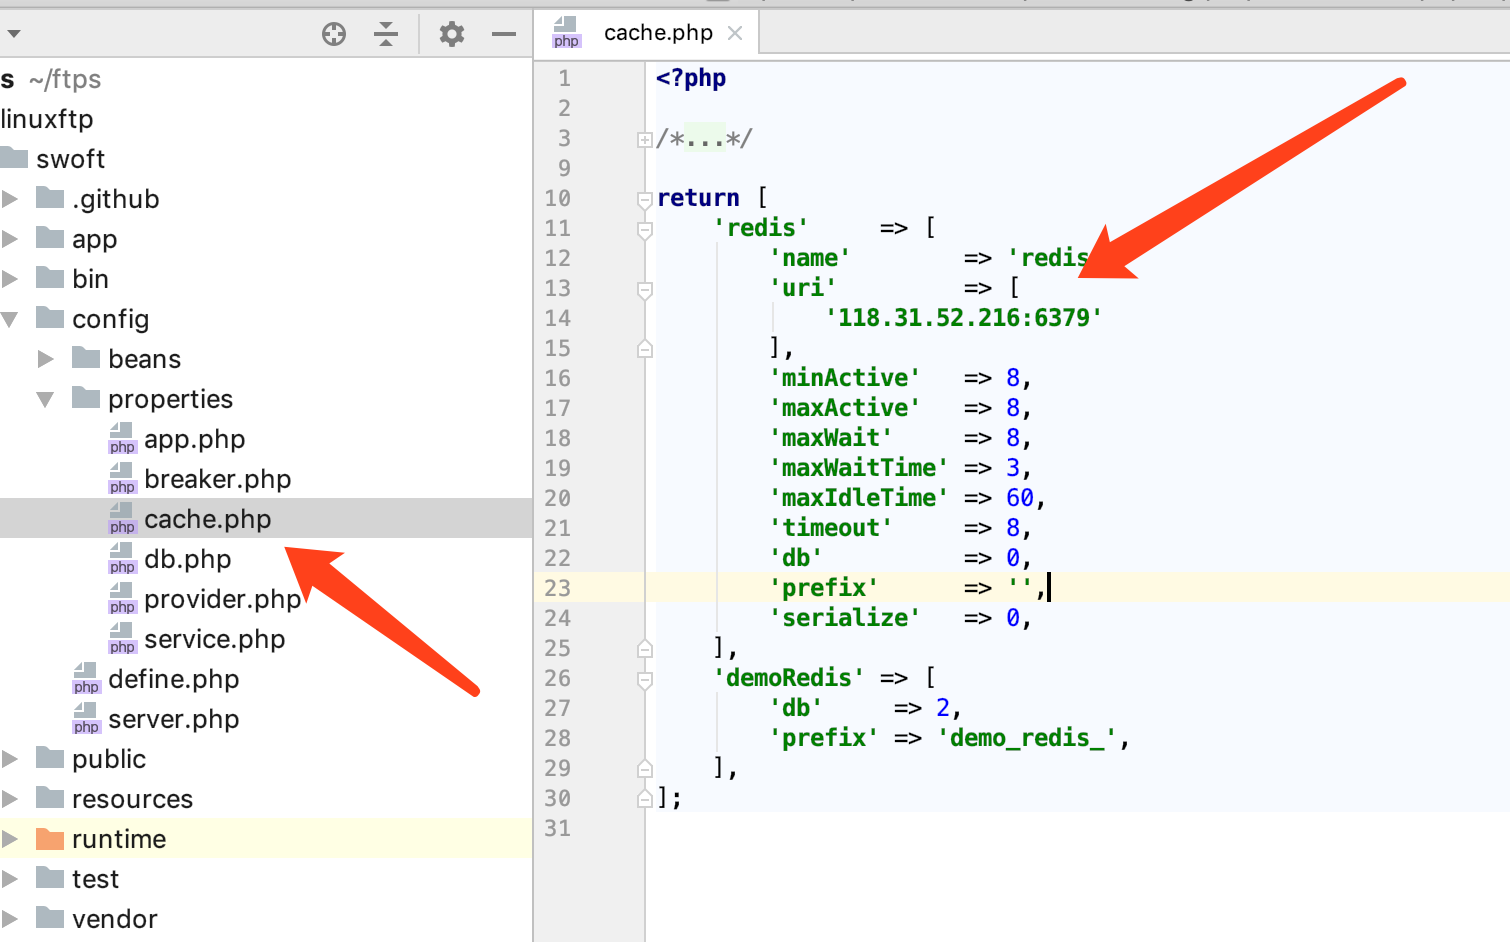Open service.php in the tree
Viewport: 1510px width, 942px height.
pos(214,639)
